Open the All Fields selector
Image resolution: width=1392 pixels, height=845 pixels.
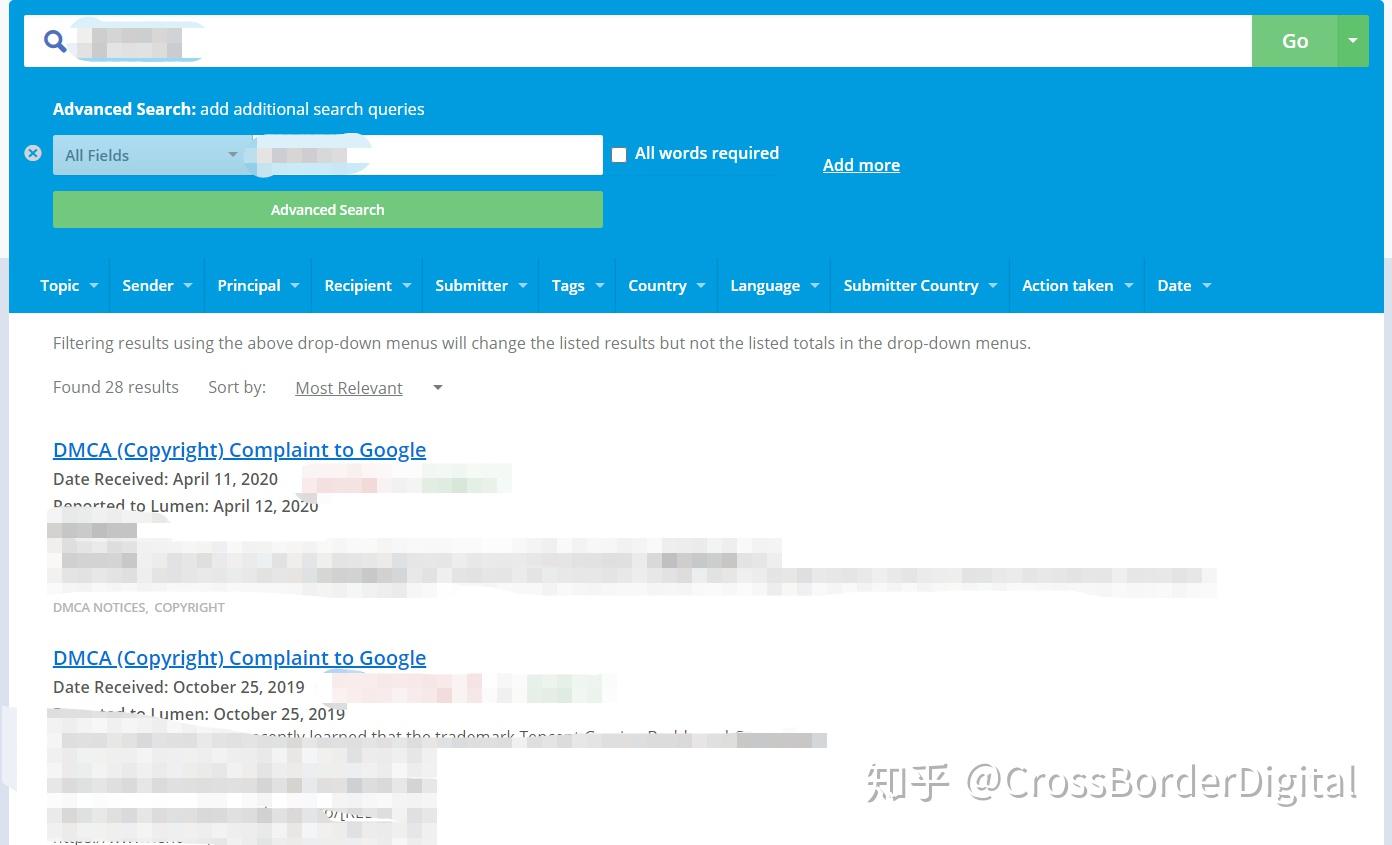150,155
